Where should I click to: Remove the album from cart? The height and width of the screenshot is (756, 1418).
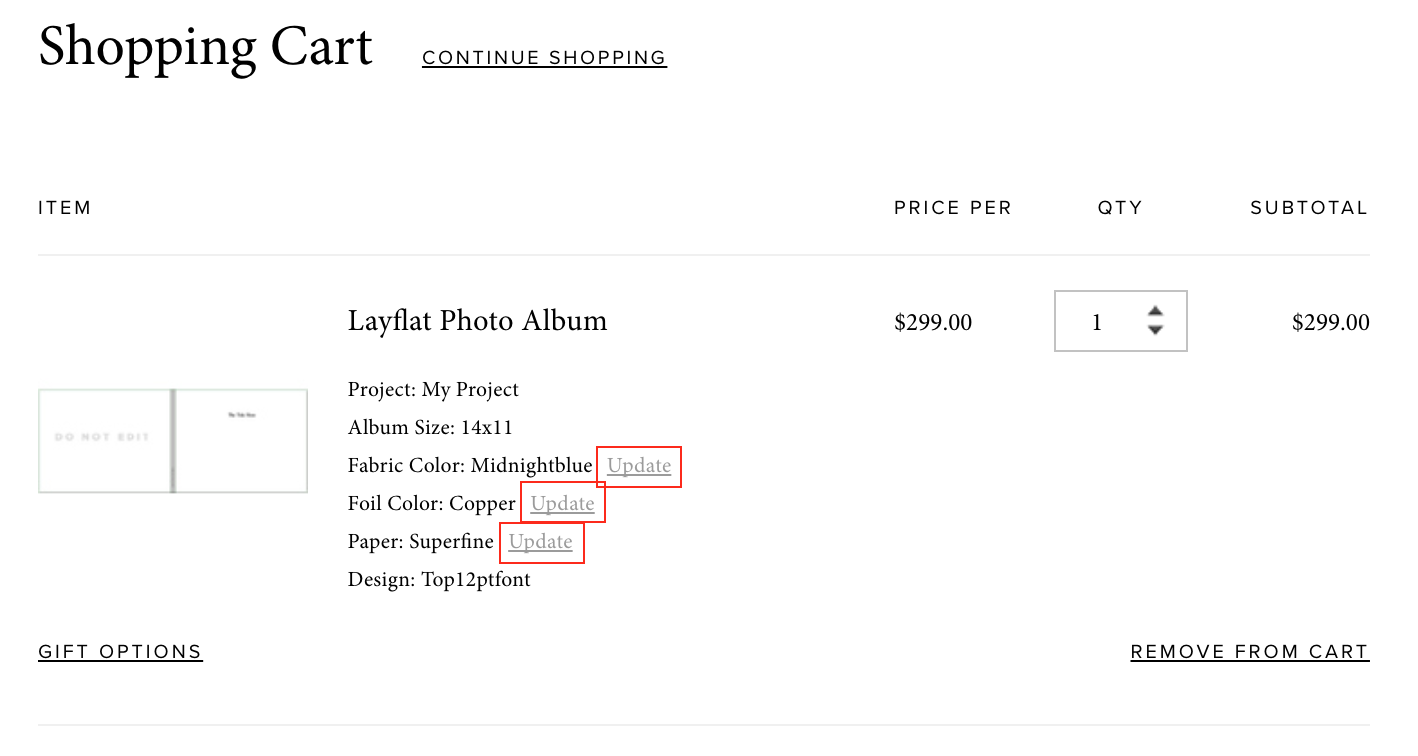(1250, 652)
